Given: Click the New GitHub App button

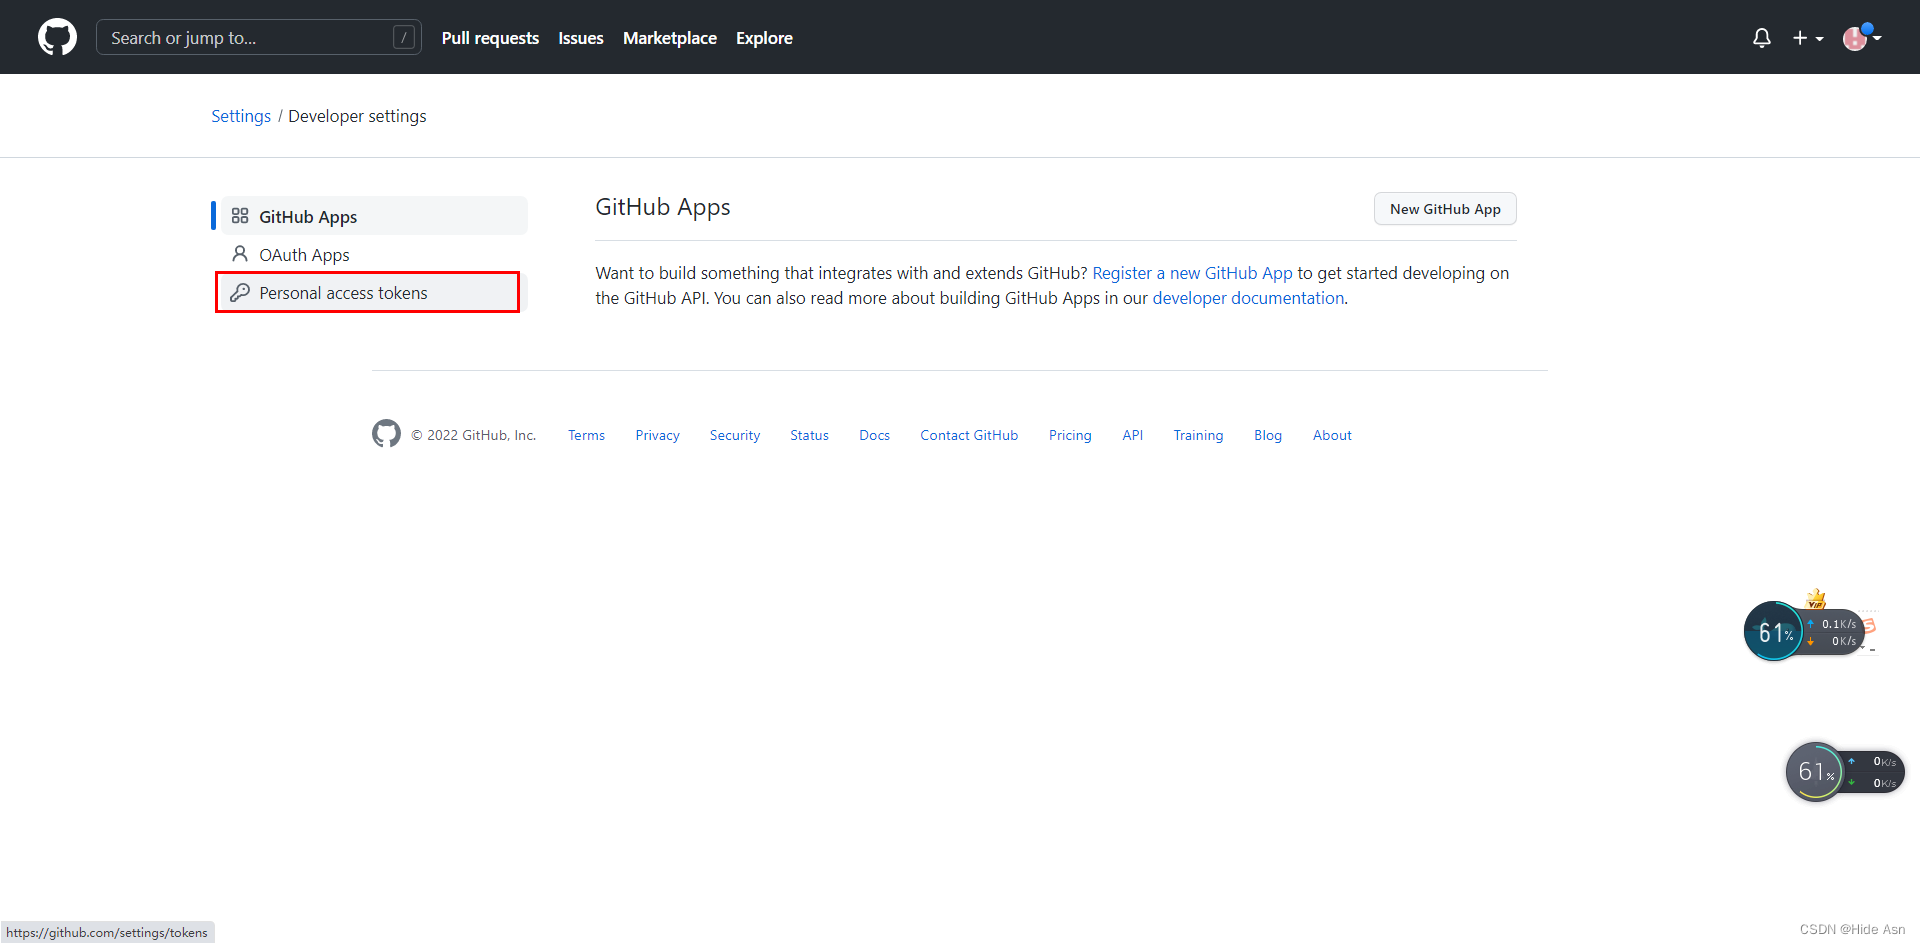Looking at the screenshot, I should [x=1445, y=209].
